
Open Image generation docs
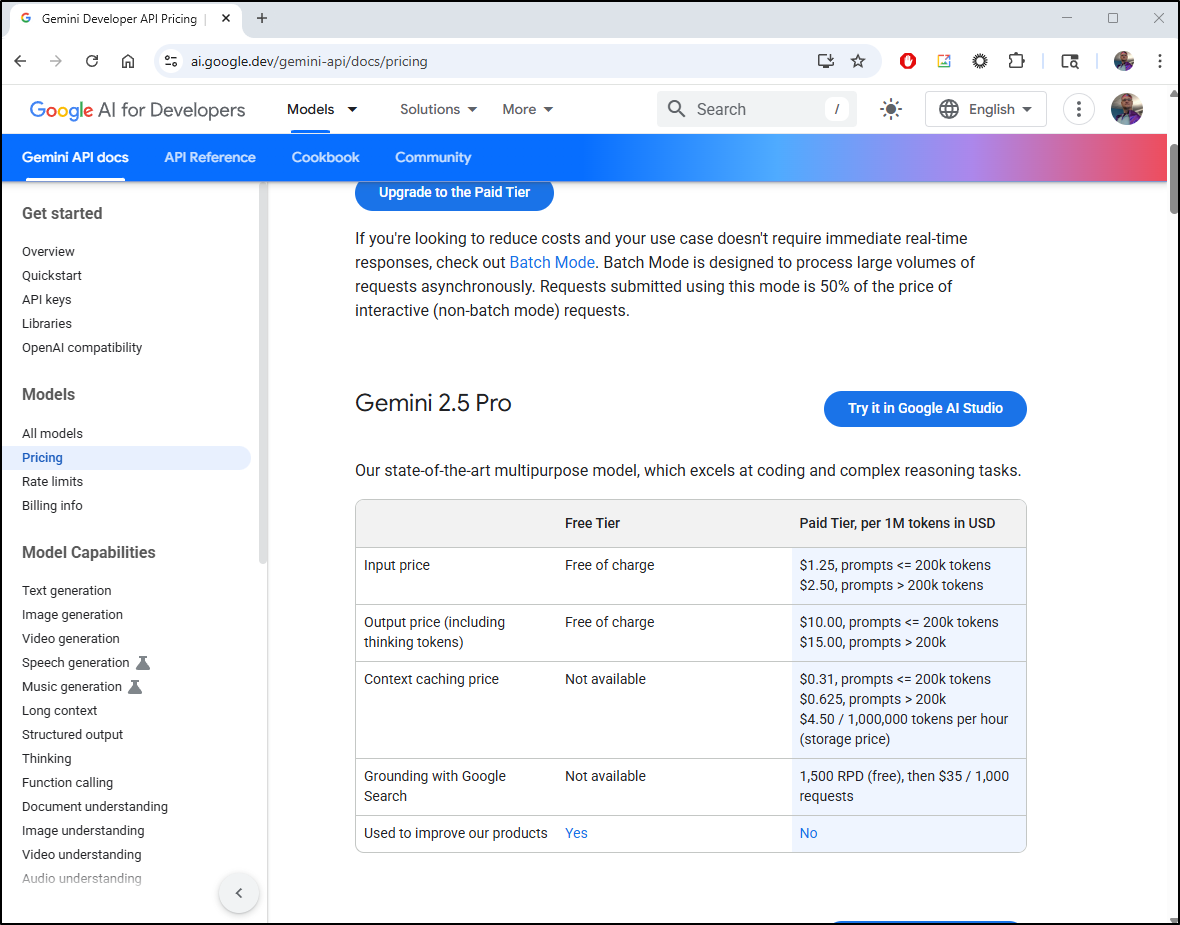coord(72,615)
